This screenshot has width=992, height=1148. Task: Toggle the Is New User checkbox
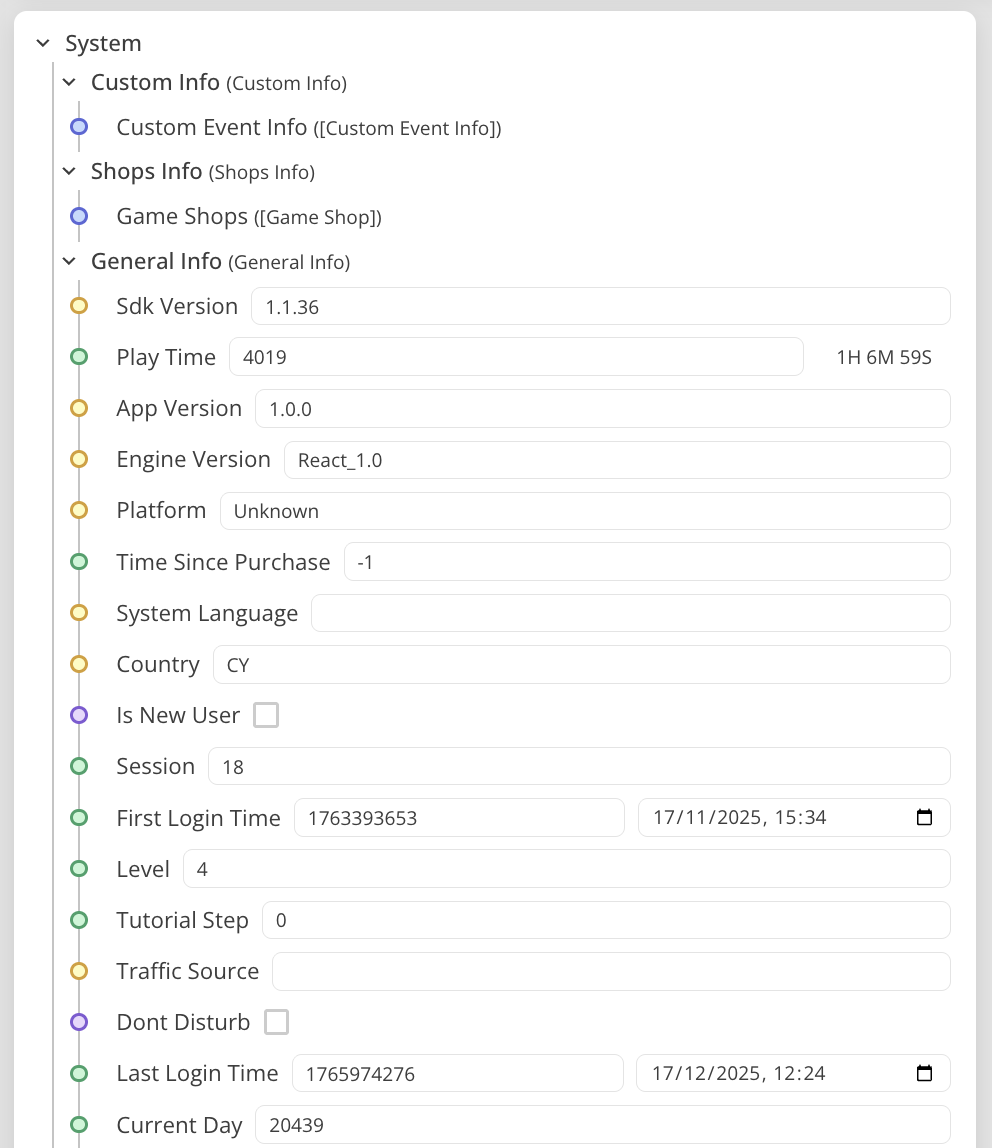click(x=266, y=715)
